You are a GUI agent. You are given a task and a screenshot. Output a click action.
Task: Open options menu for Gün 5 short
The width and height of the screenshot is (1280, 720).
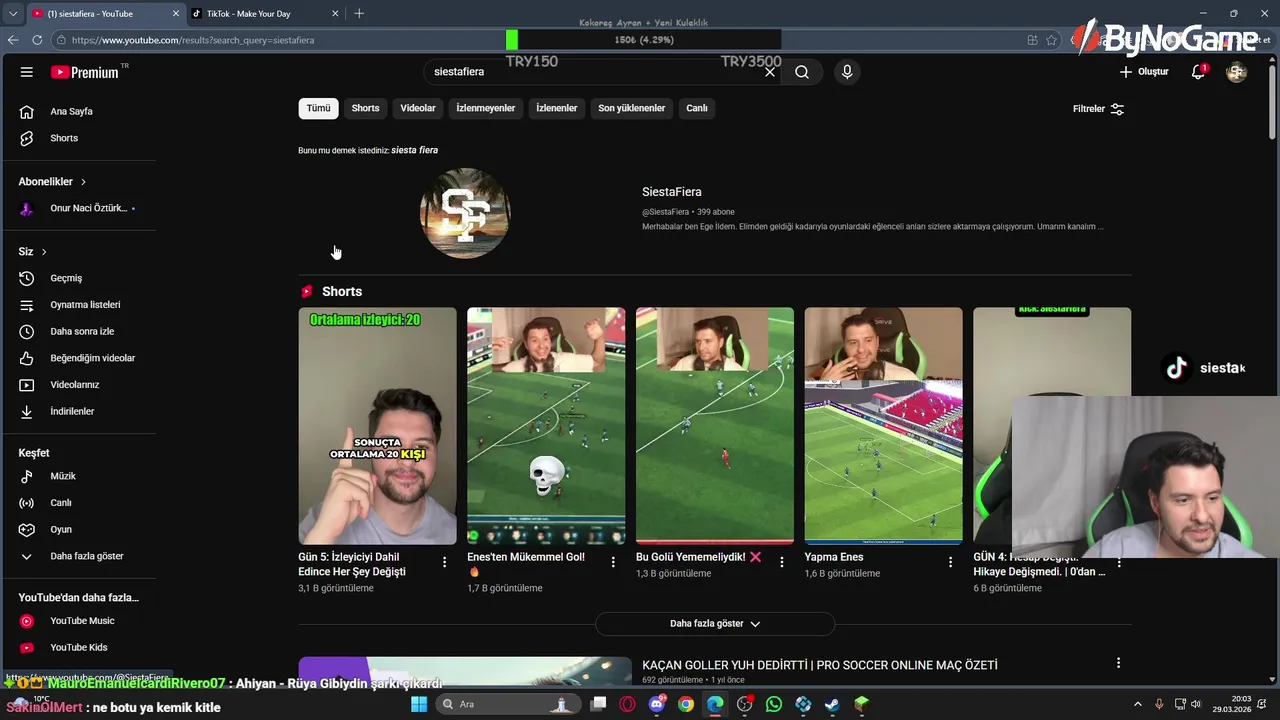pos(444,562)
